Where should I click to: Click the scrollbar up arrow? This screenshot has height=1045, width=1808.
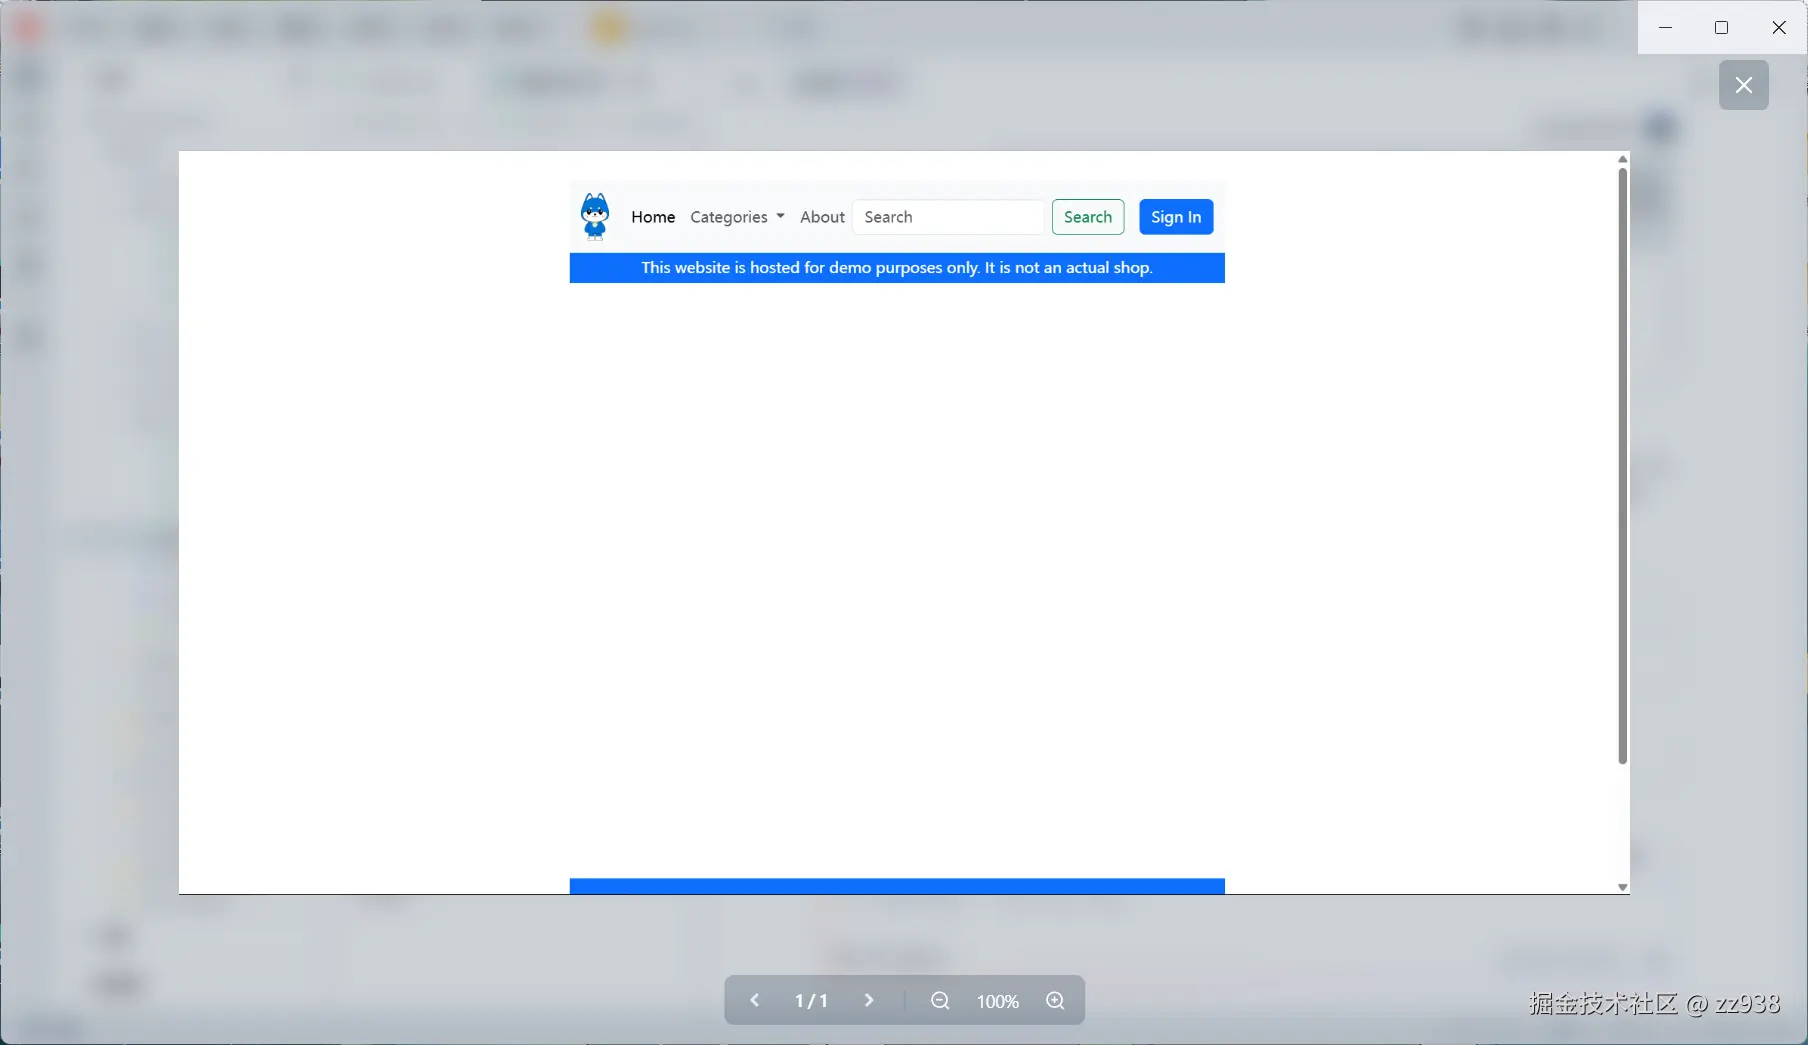click(1622, 159)
